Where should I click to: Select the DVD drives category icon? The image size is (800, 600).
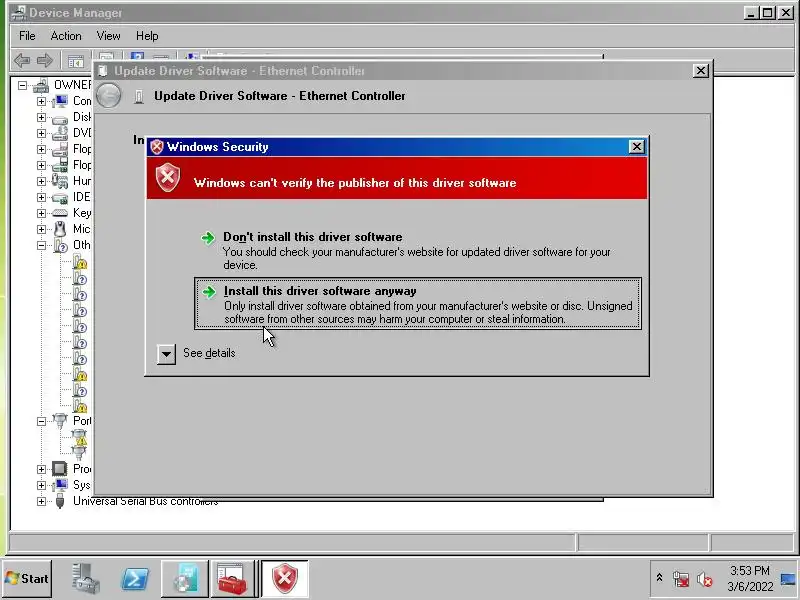coord(60,133)
